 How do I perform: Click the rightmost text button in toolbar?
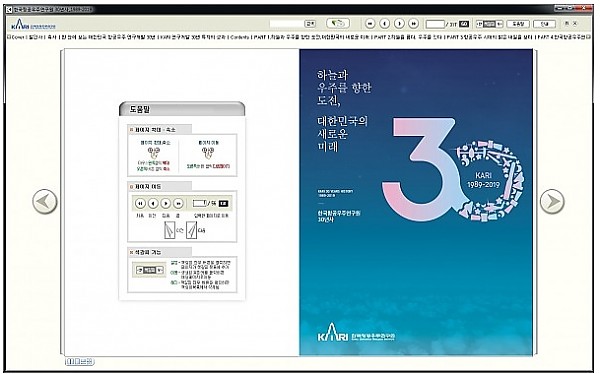544,24
